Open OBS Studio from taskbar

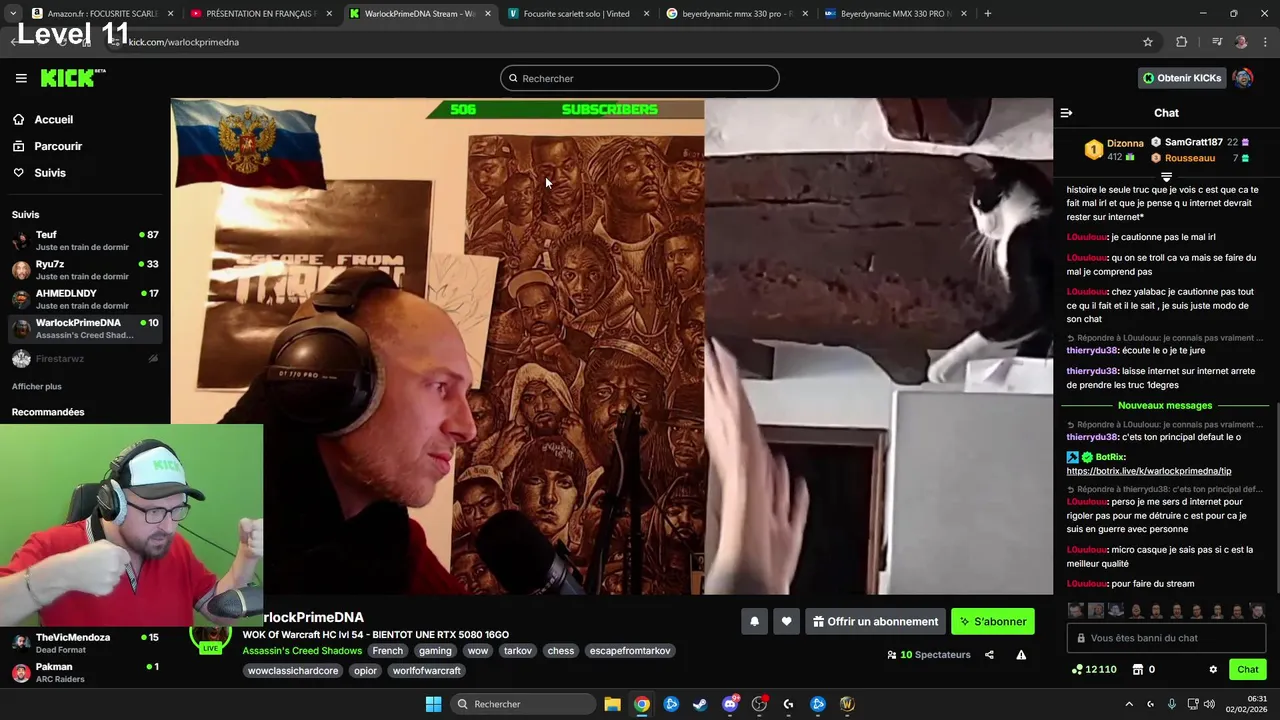(759, 704)
